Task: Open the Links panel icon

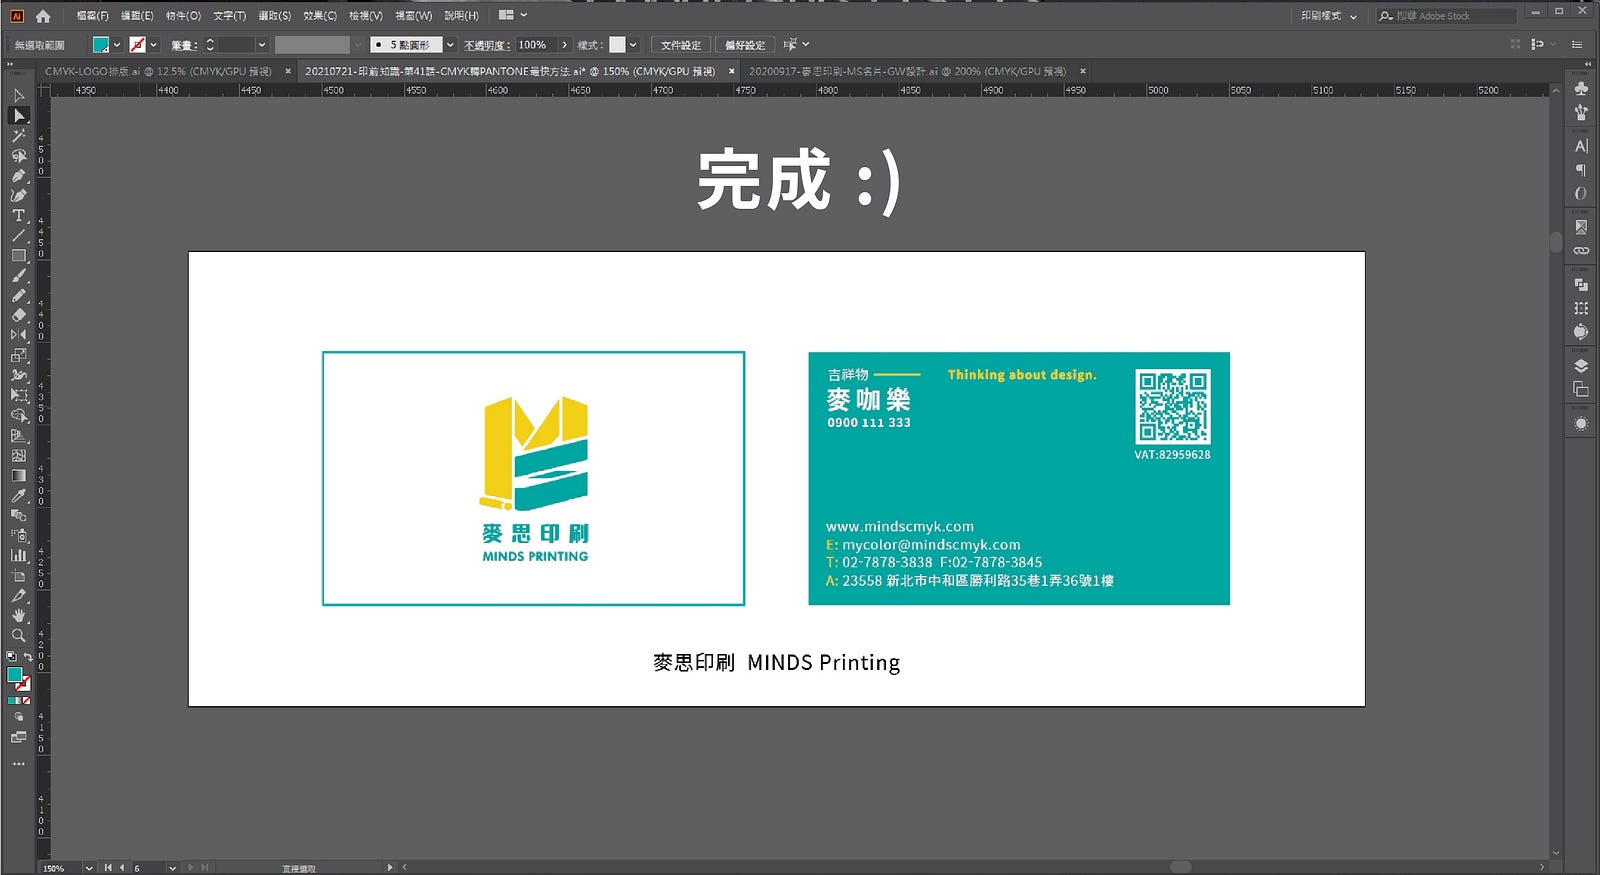Action: 1581,251
